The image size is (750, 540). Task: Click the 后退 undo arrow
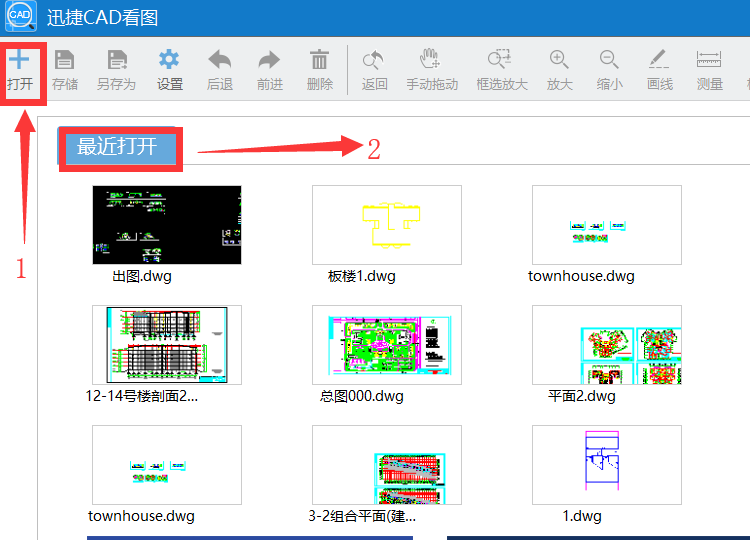[220, 60]
